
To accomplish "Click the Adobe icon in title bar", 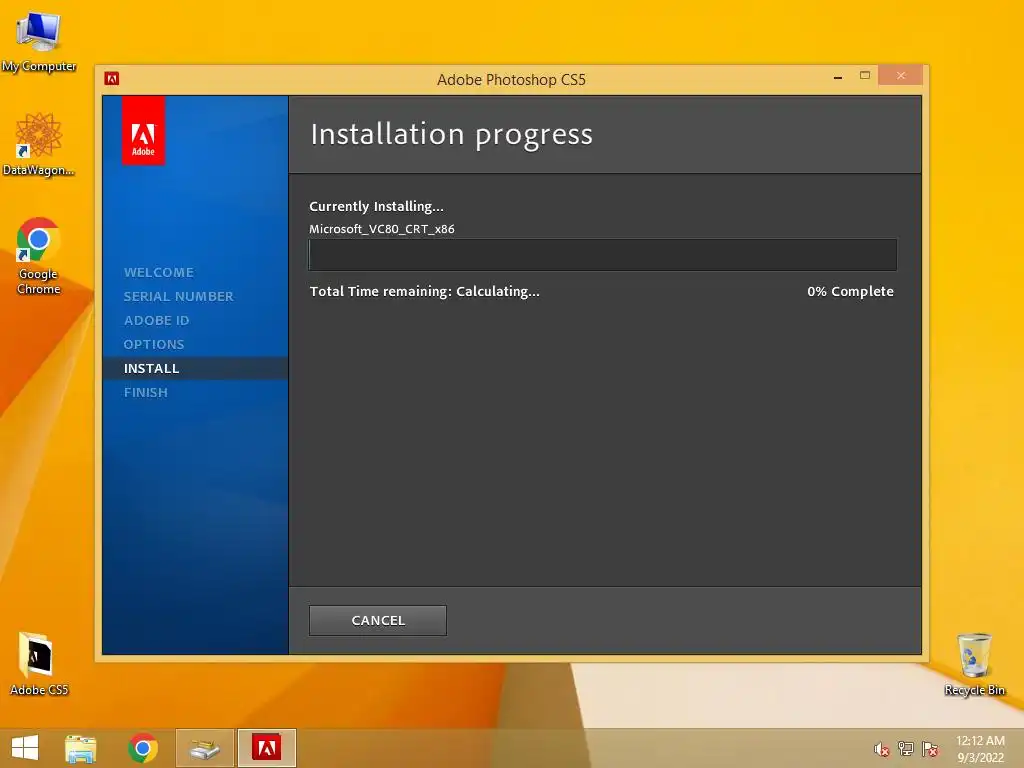I will (112, 79).
